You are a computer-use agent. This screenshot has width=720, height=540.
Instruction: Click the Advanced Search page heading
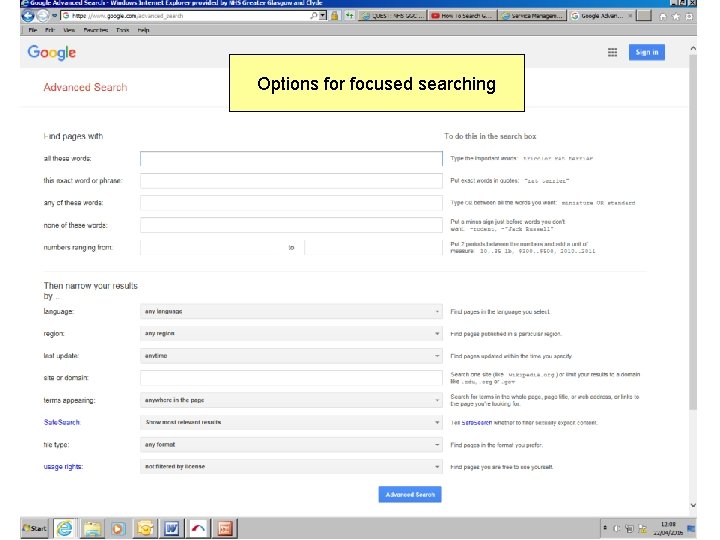[85, 87]
